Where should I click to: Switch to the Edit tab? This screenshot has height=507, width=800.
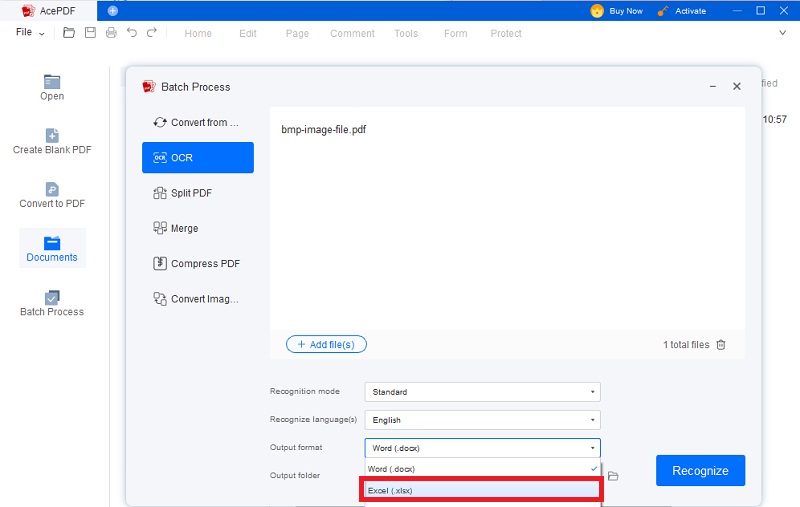[248, 34]
